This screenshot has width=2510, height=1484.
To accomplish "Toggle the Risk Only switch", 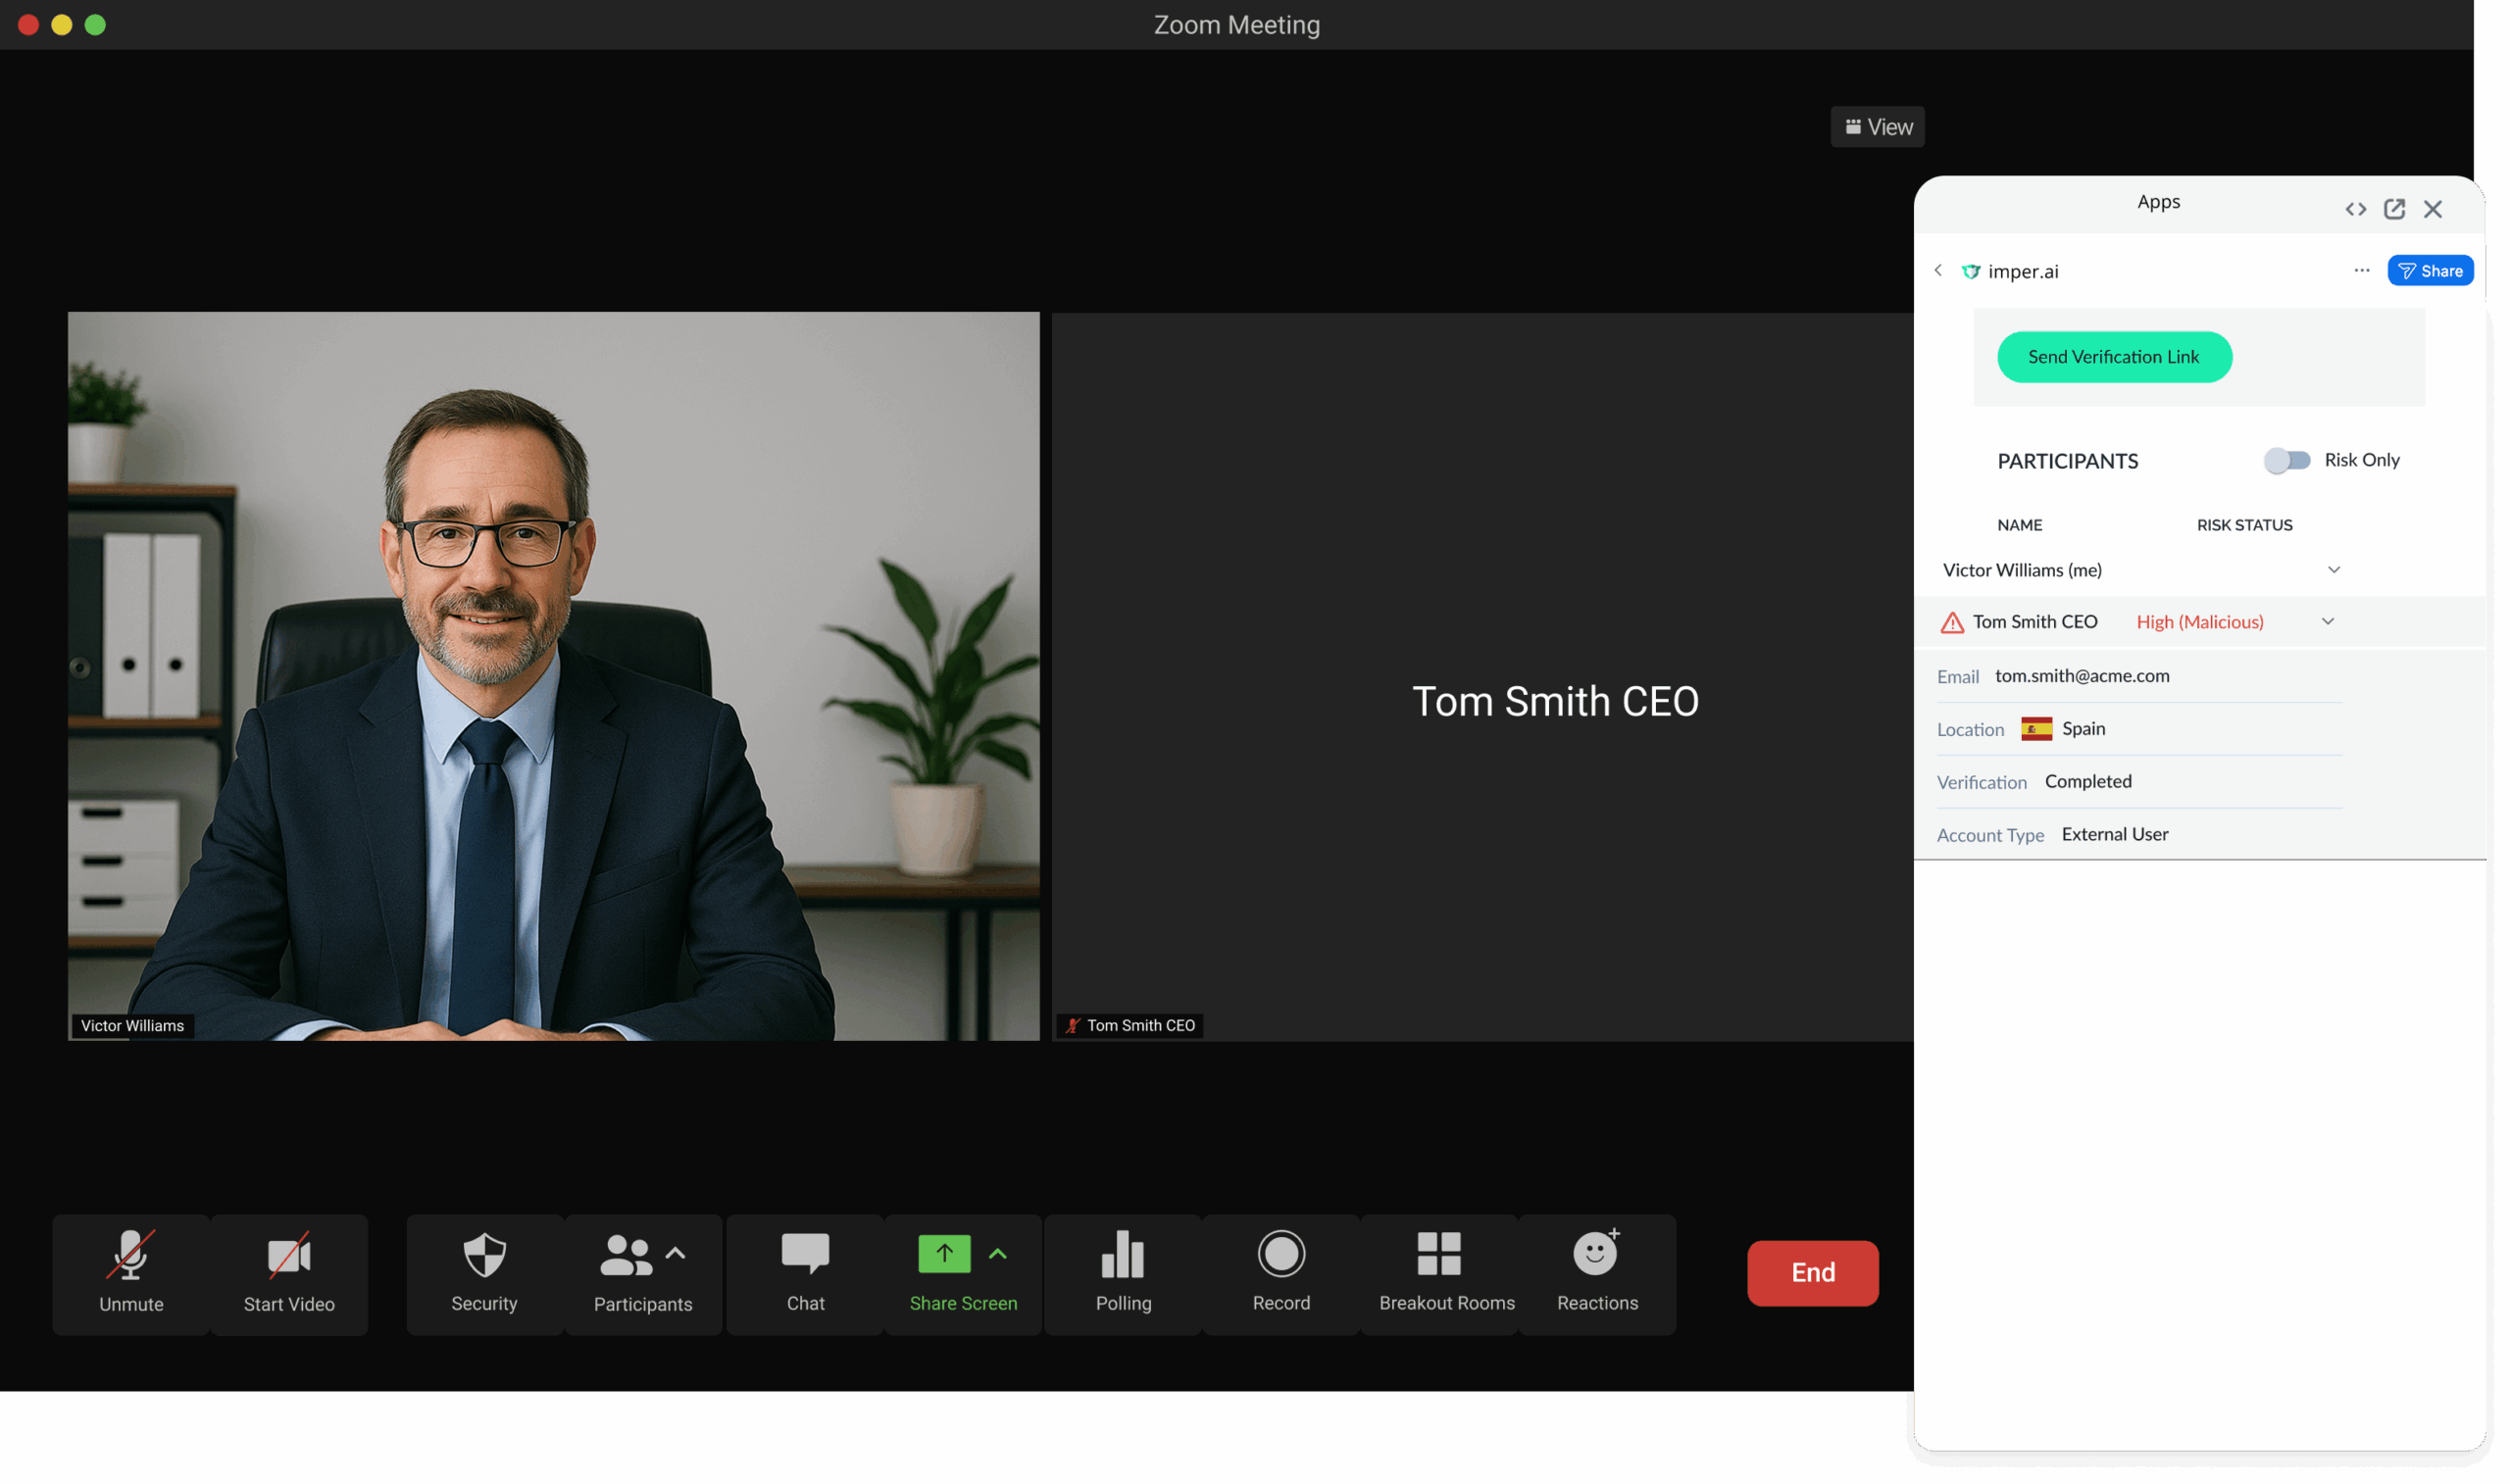I will click(x=2287, y=460).
